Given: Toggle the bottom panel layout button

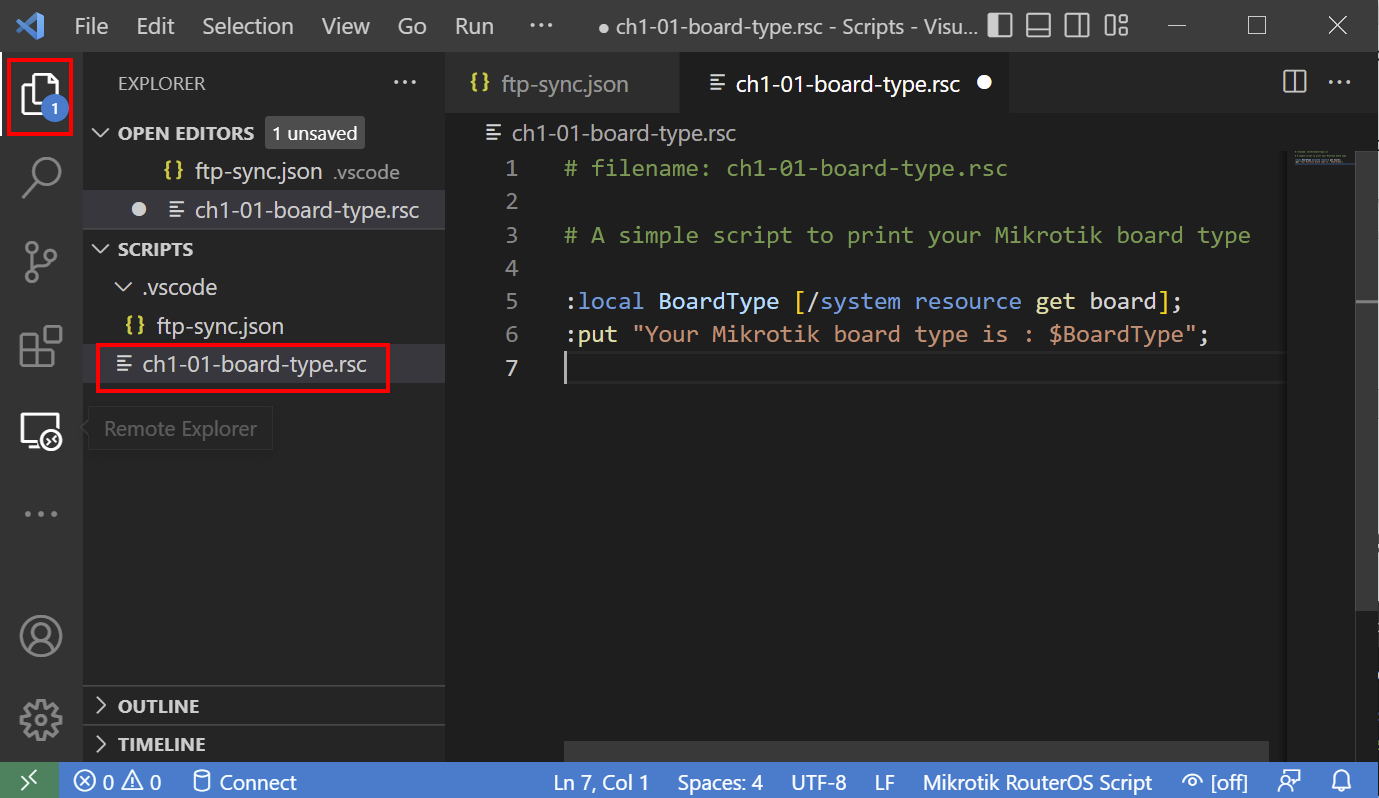Looking at the screenshot, I should [1038, 26].
